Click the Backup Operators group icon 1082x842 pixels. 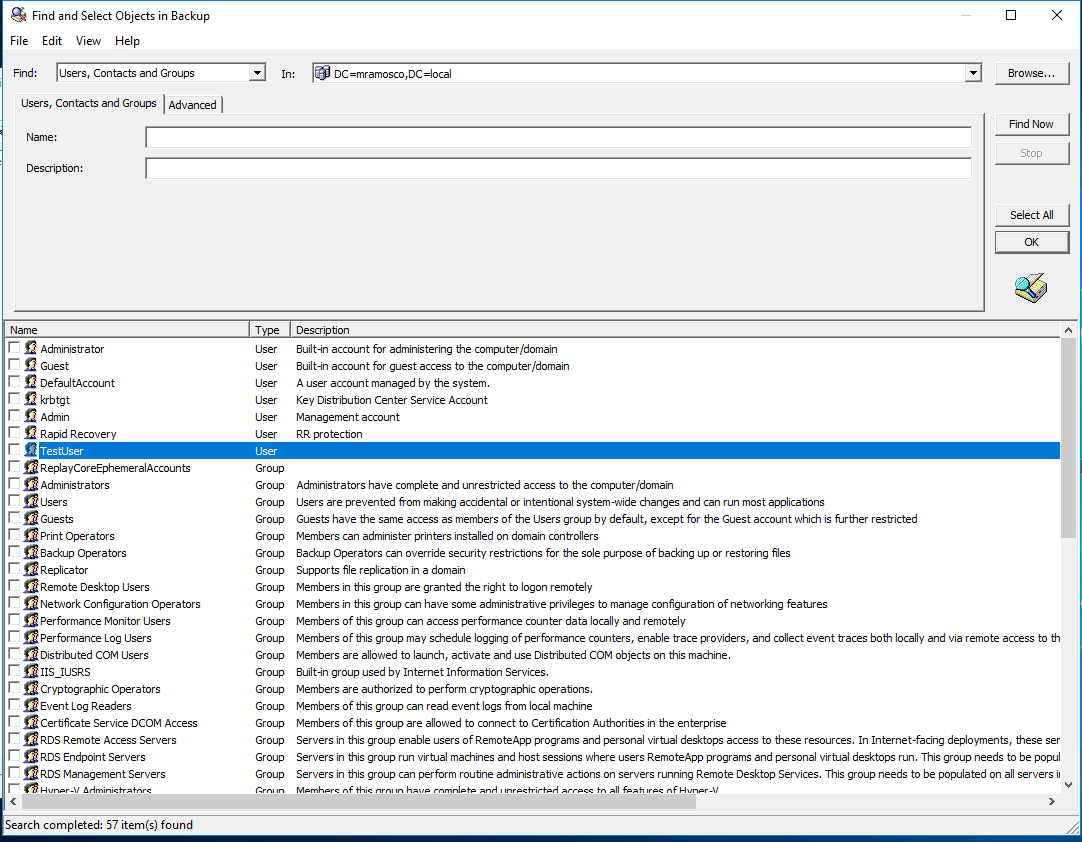click(31, 553)
